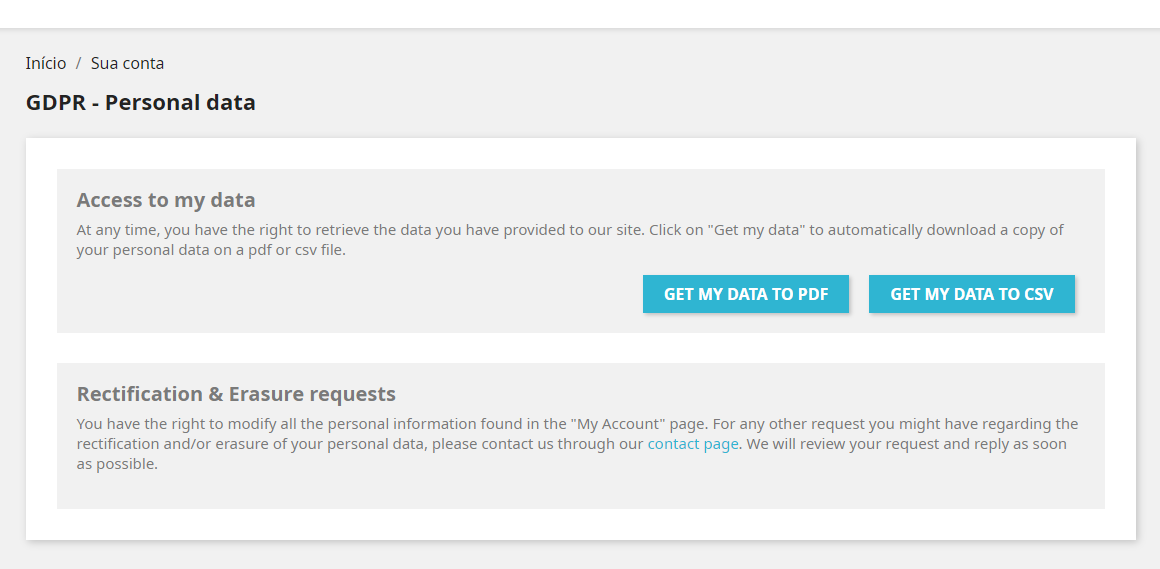The image size is (1160, 569).
Task: Click the GDPR - Personal data page title
Action: pos(141,103)
